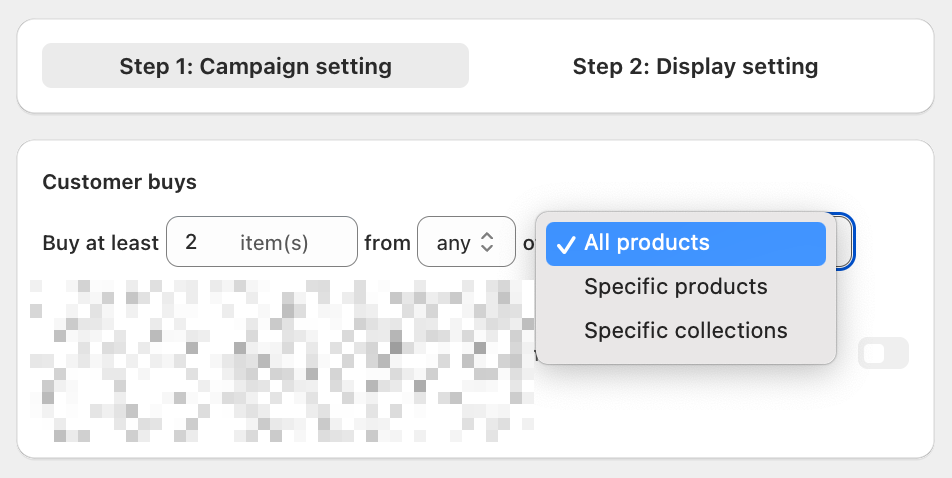Click the checkmark beside All products
Image resolution: width=952 pixels, height=478 pixels.
point(565,244)
